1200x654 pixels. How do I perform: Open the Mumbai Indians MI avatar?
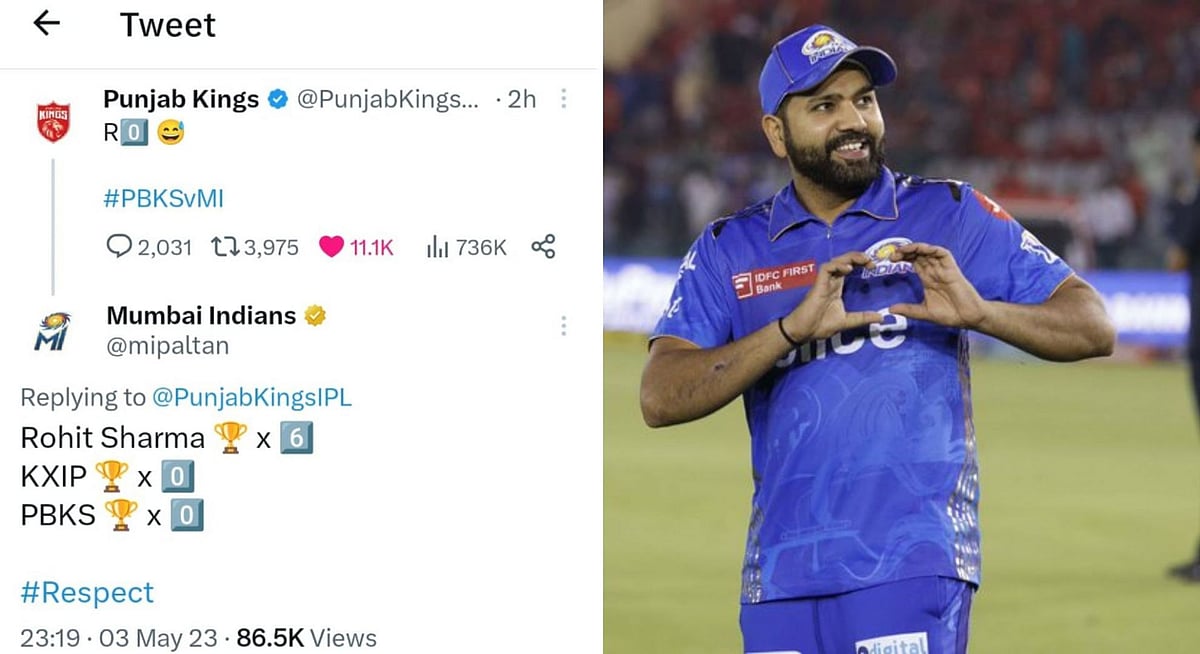coord(52,331)
